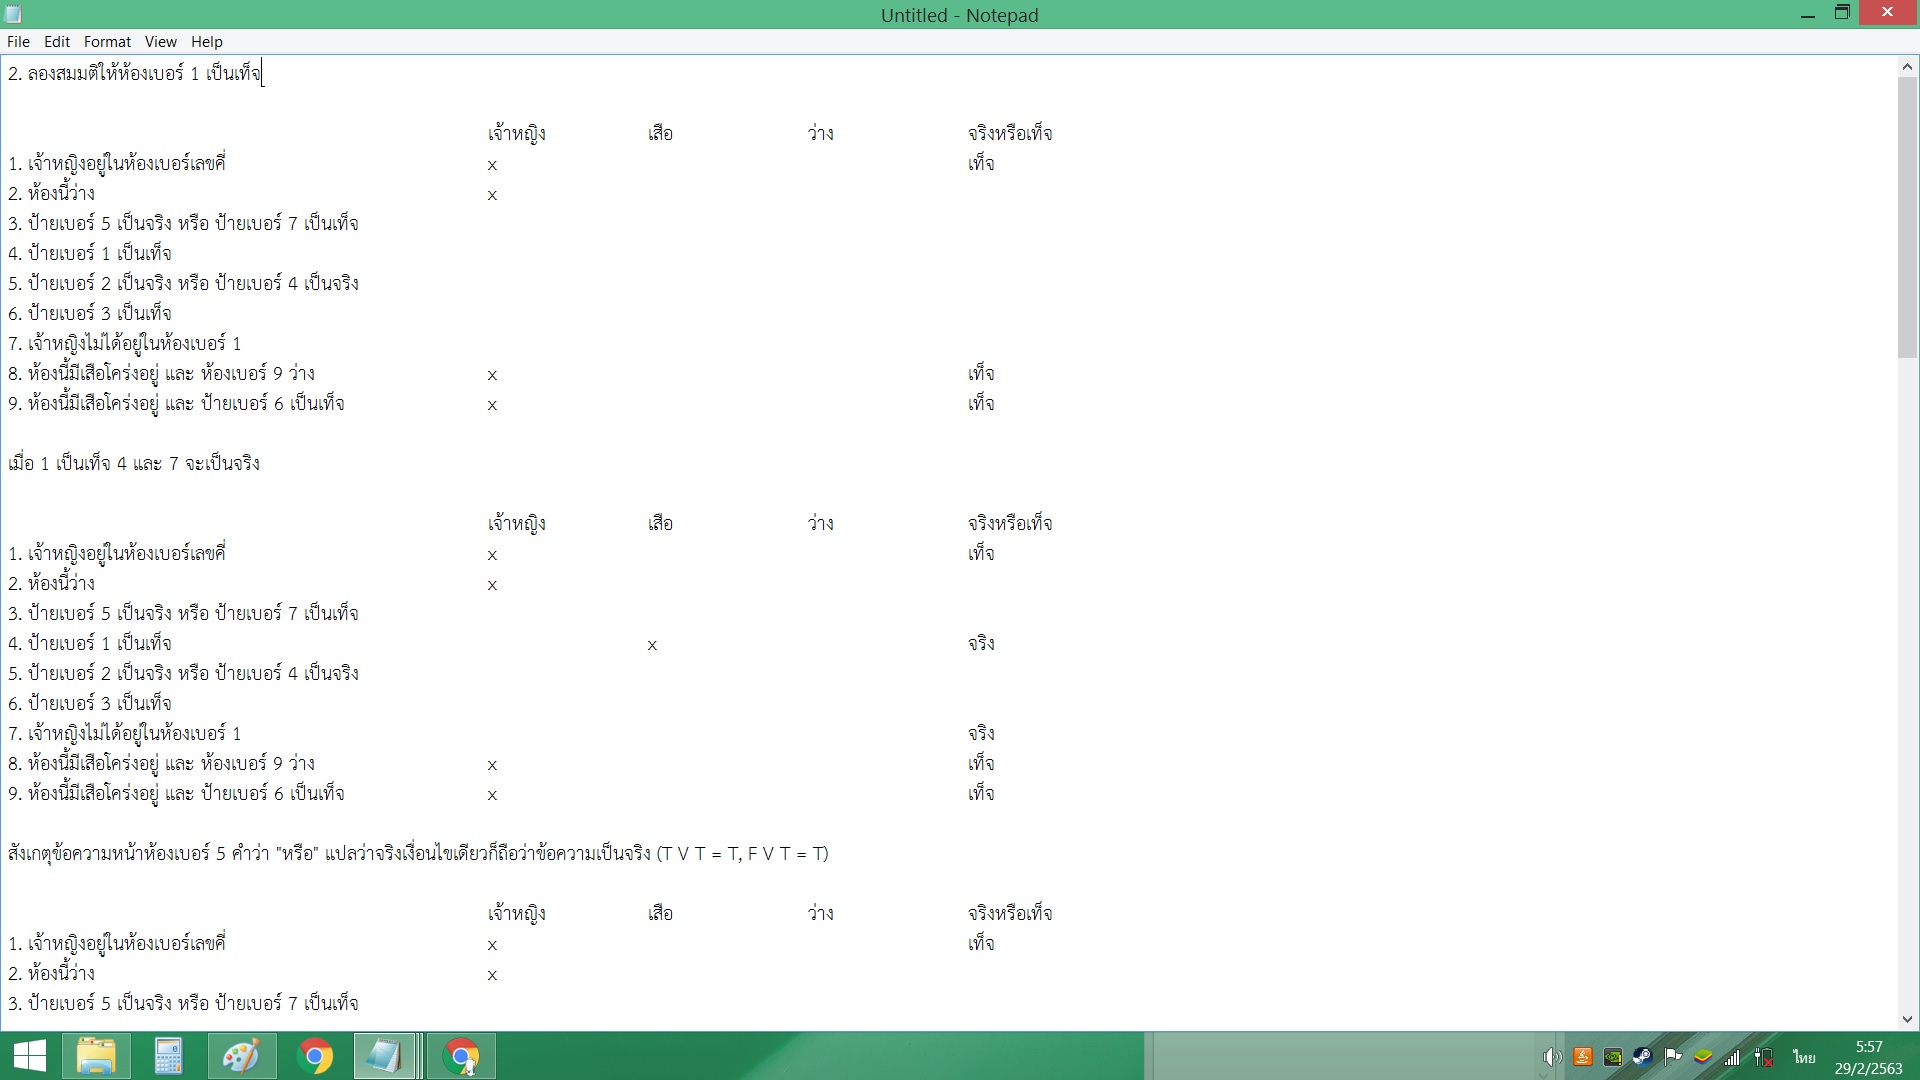The height and width of the screenshot is (1080, 1920).
Task: Click the vertical scrollbar thumb
Action: [1907, 215]
